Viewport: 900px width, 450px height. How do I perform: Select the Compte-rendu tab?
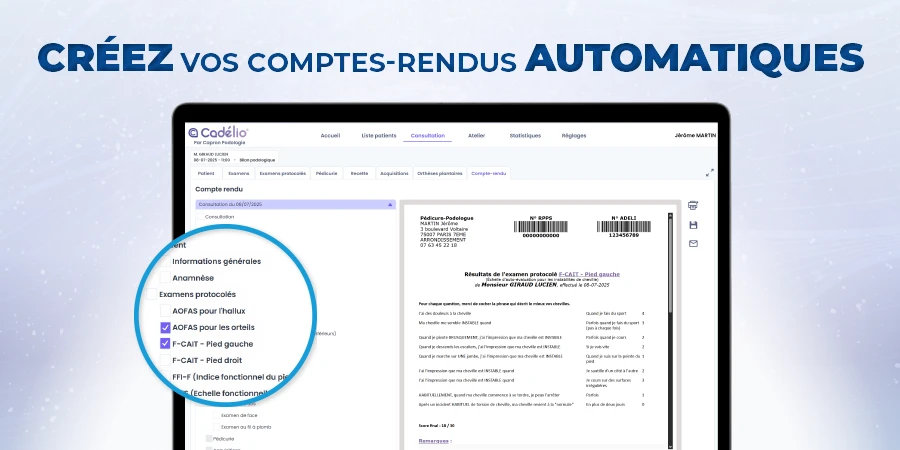[x=488, y=173]
